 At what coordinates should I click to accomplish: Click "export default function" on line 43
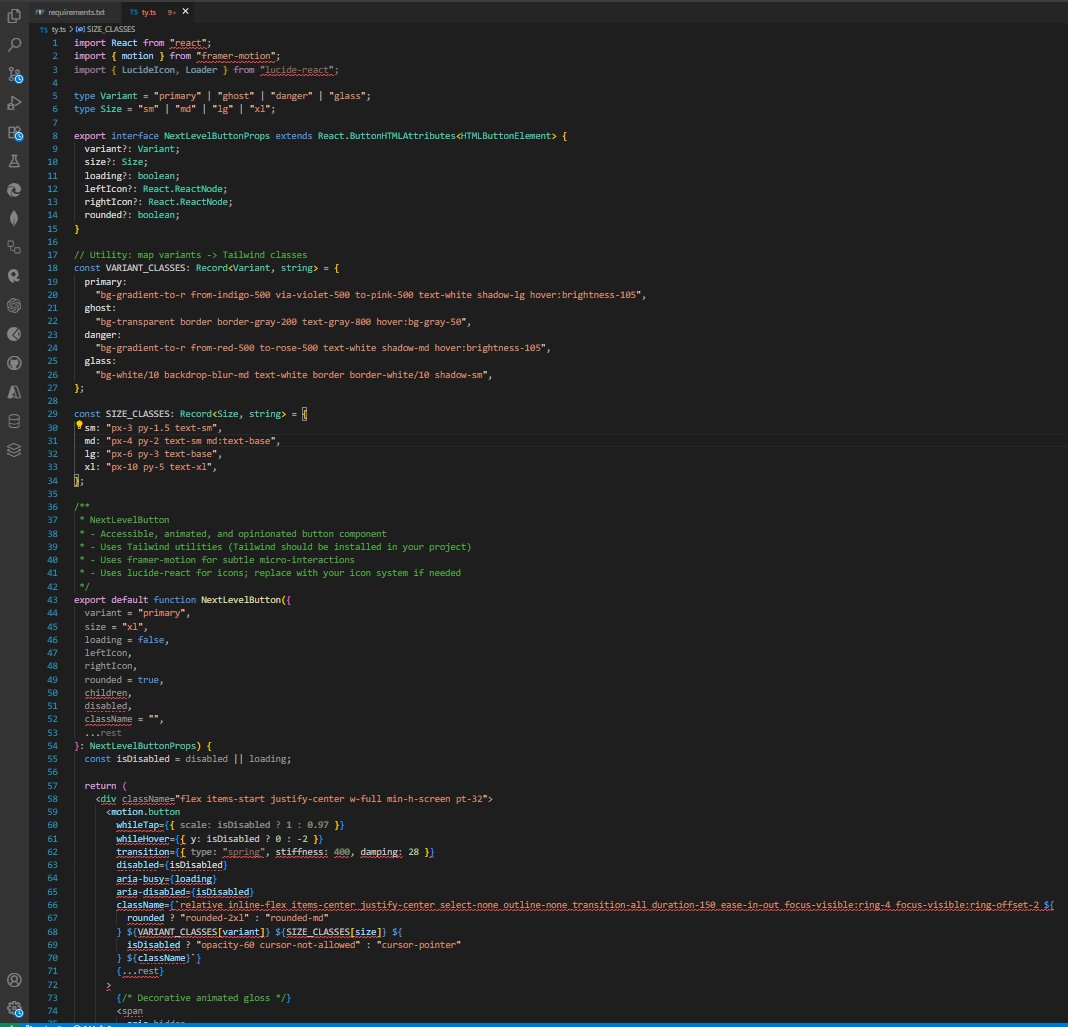pos(135,600)
